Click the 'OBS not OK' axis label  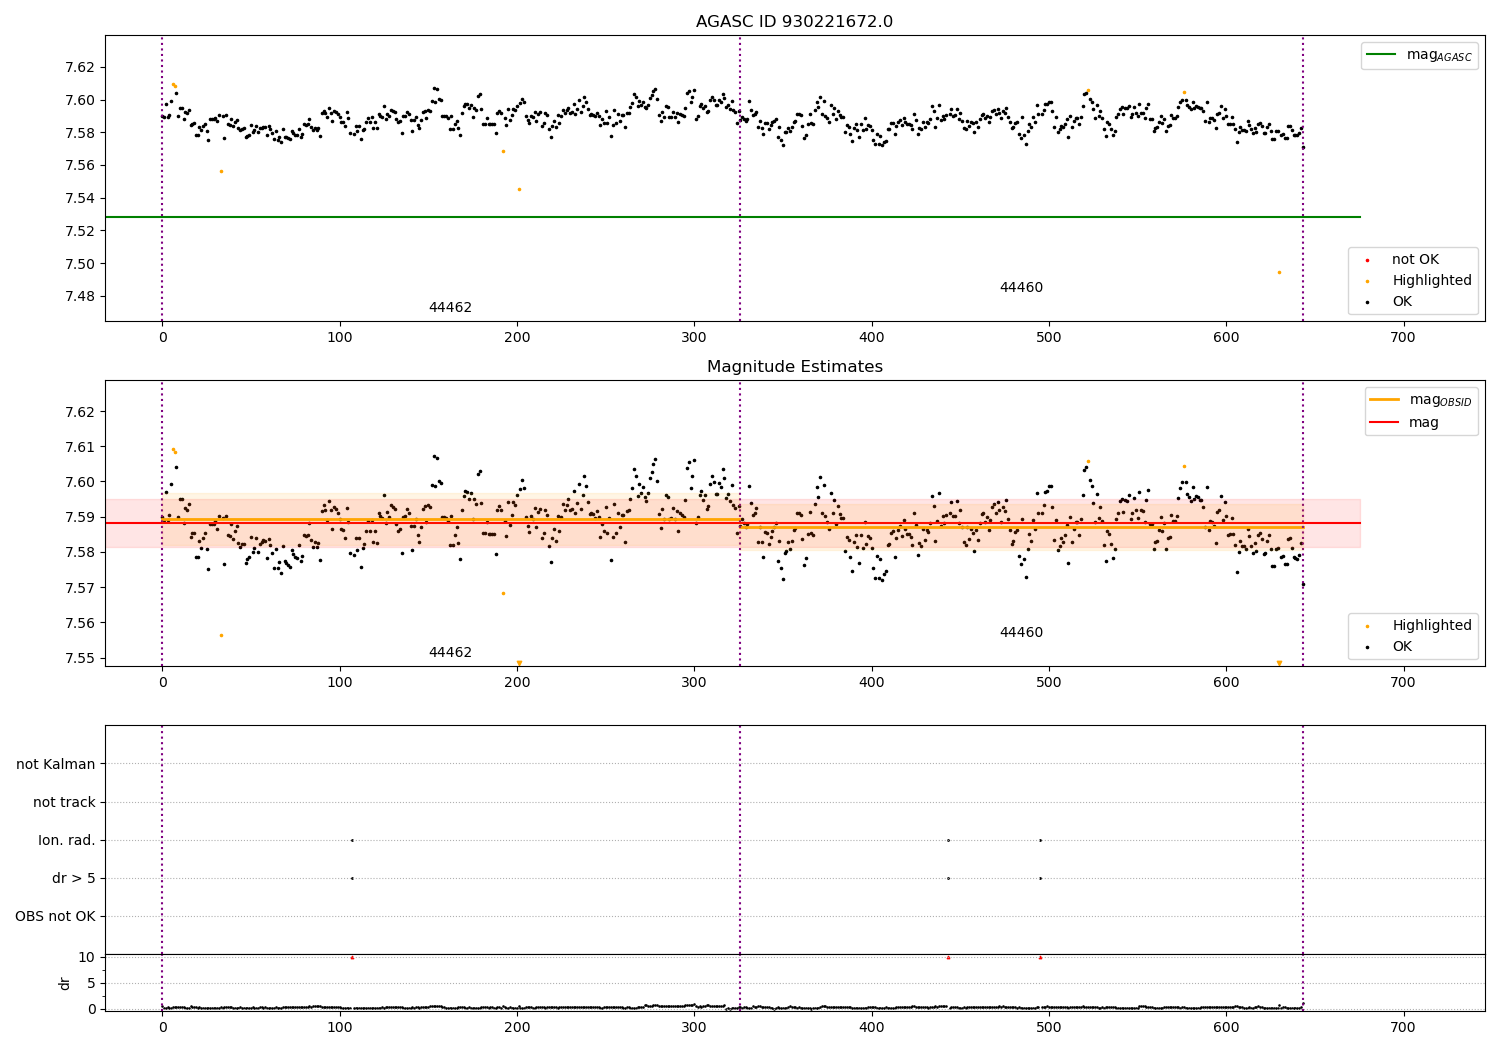pos(55,917)
